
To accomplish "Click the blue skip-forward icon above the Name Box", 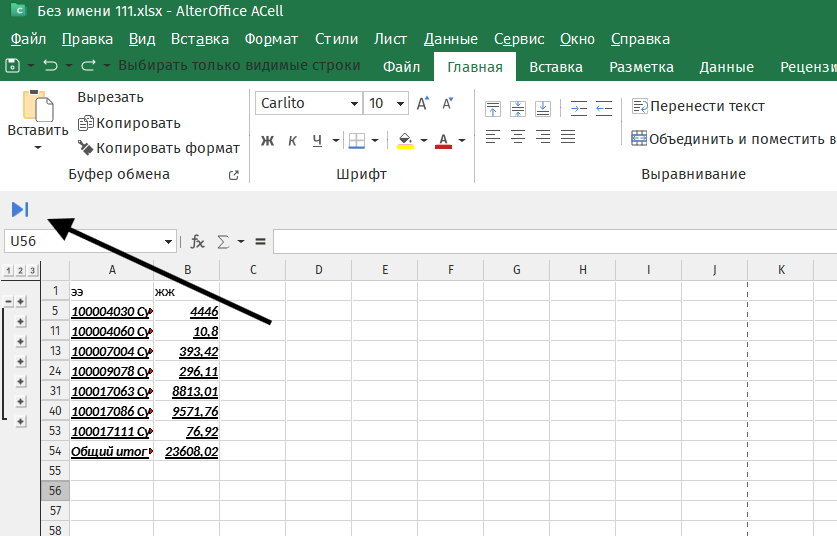I will click(20, 209).
